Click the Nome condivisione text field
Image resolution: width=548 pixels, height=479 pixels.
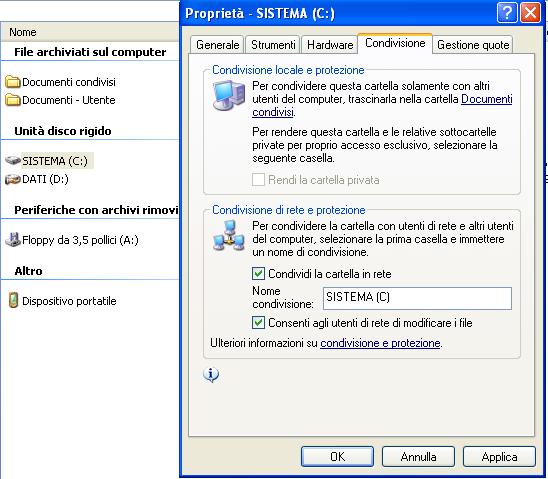click(417, 298)
